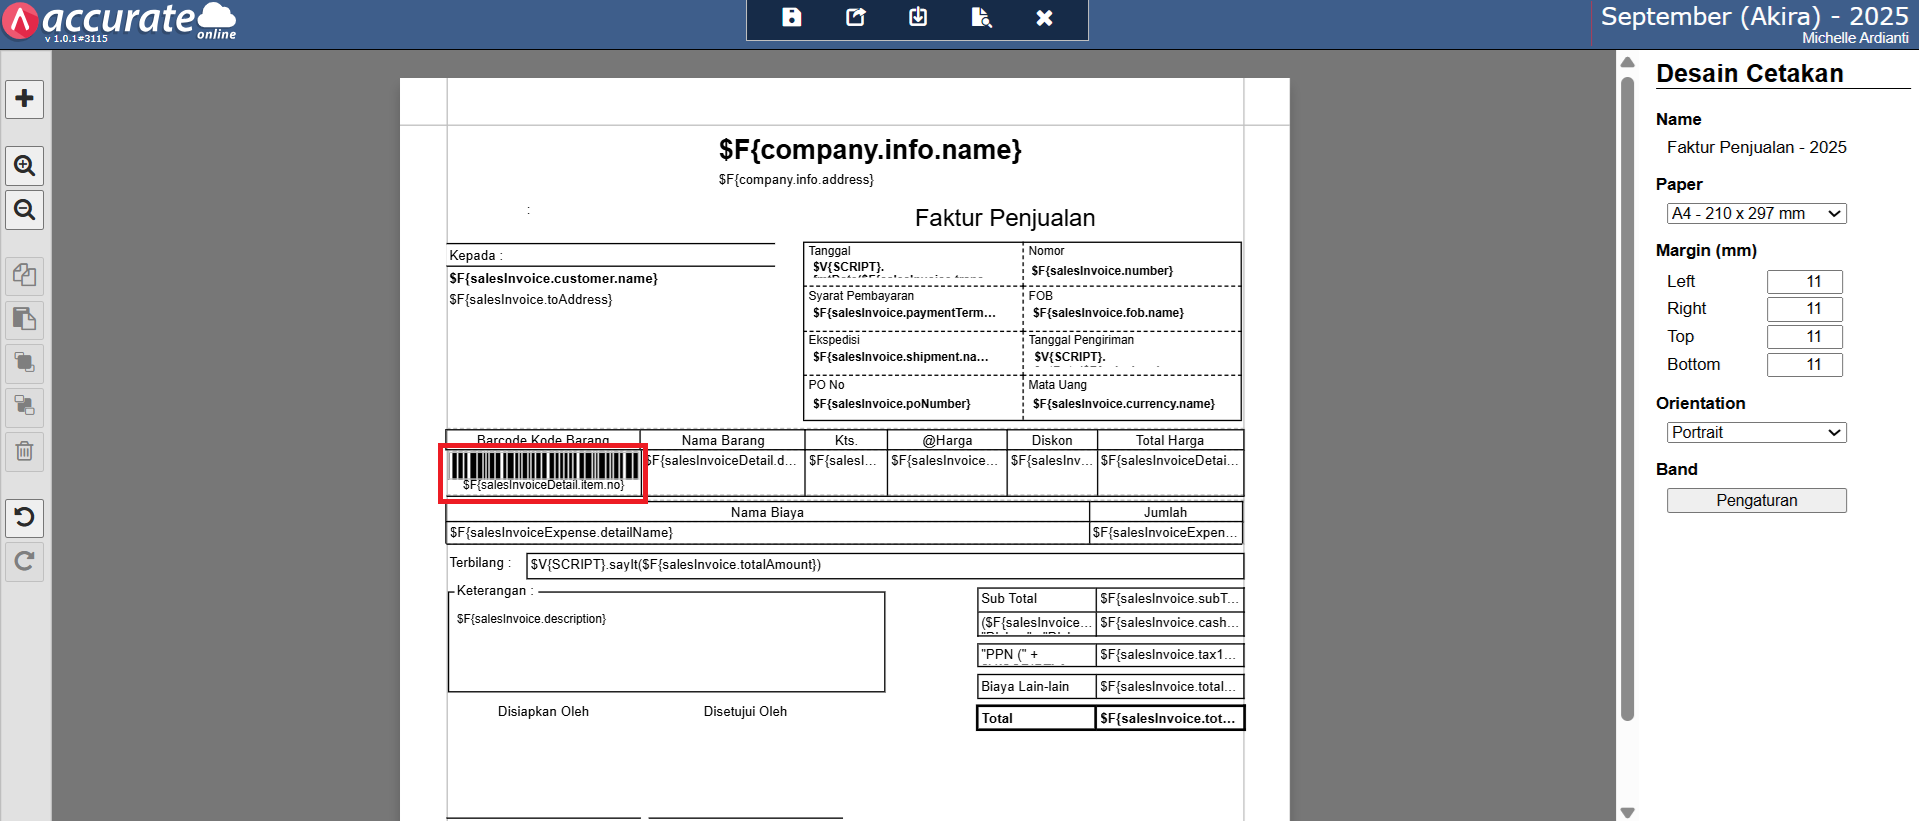Zoom out of the design canvas
Viewport: 1919px width, 821px height.
tap(25, 210)
